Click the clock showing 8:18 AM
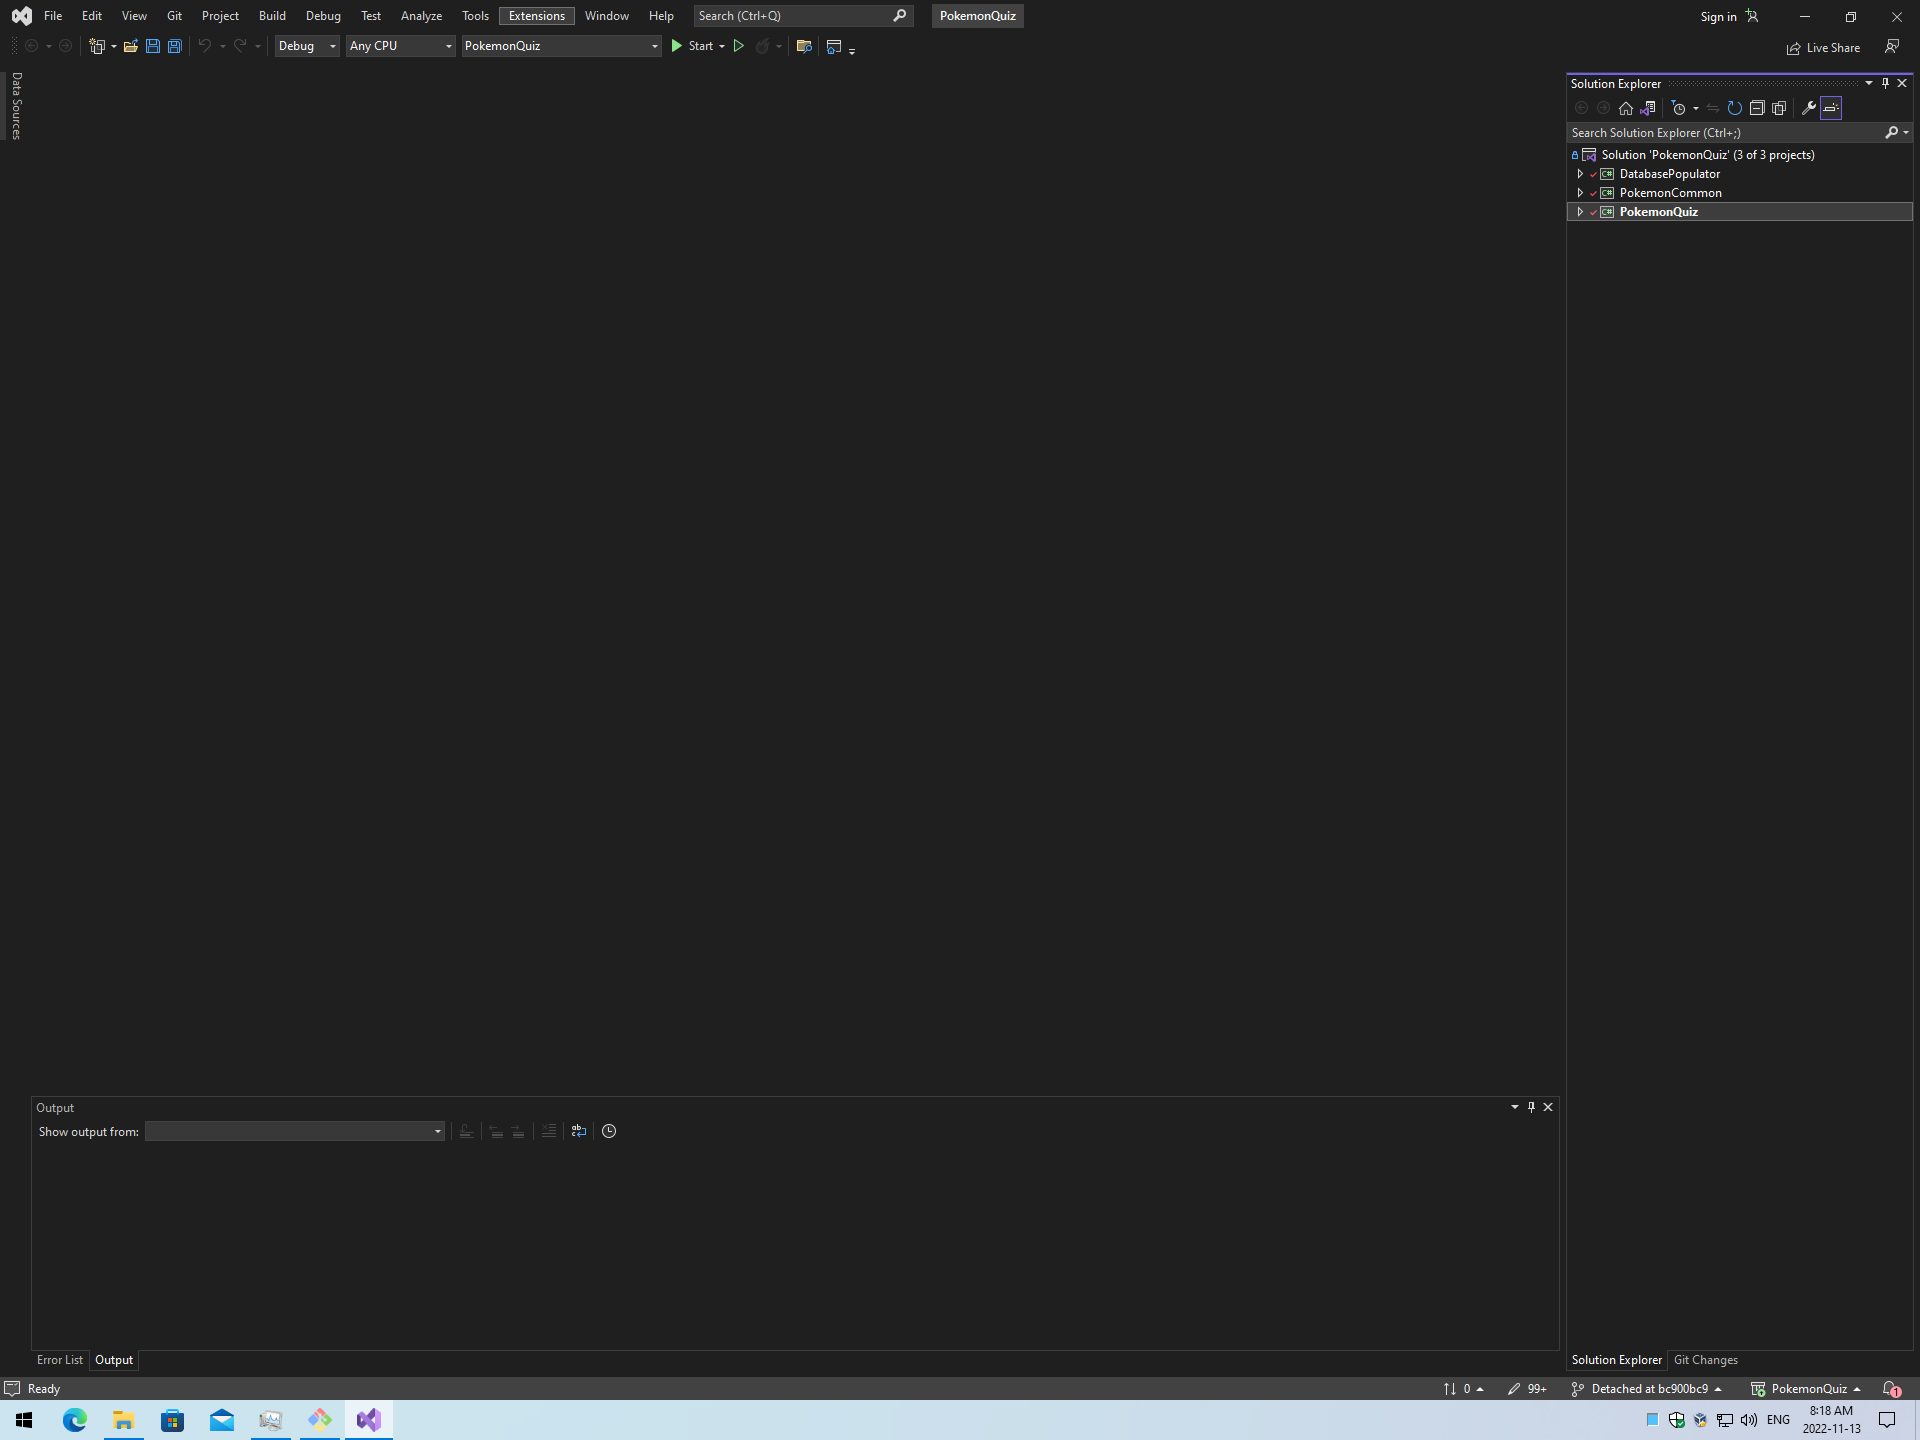This screenshot has height=1440, width=1920. click(1831, 1411)
